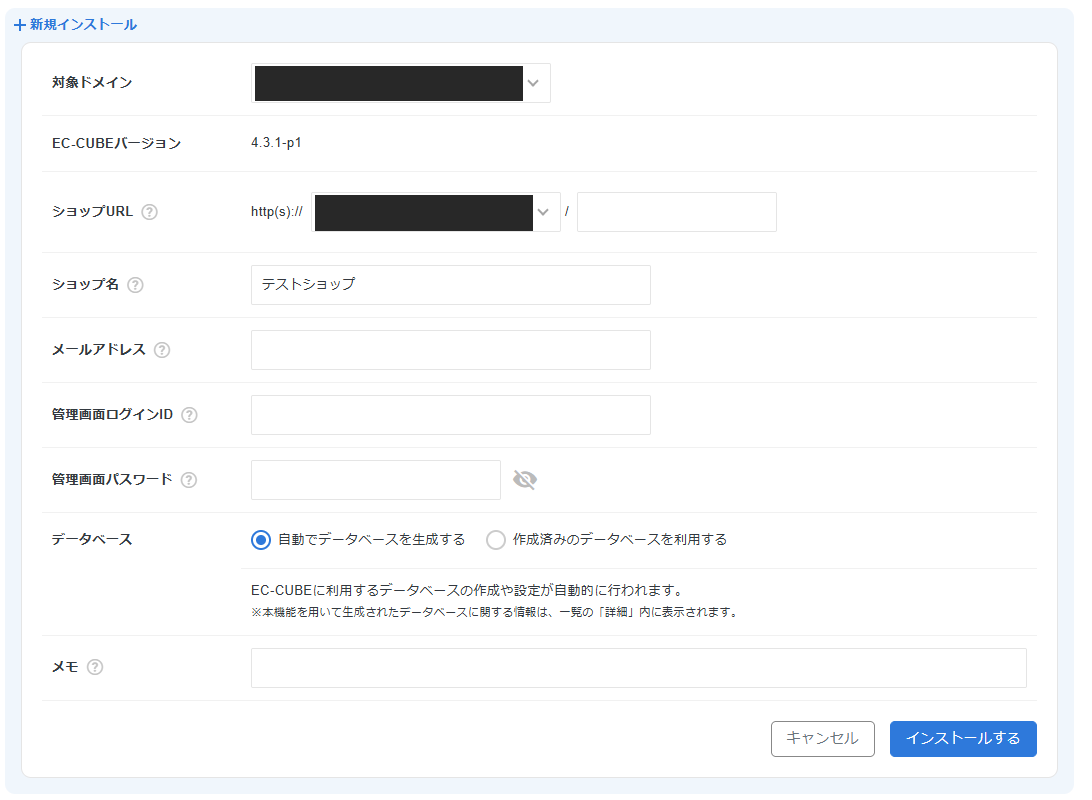Click the 新規インストール heading link
The width and height of the screenshot is (1092, 800).
click(x=83, y=25)
